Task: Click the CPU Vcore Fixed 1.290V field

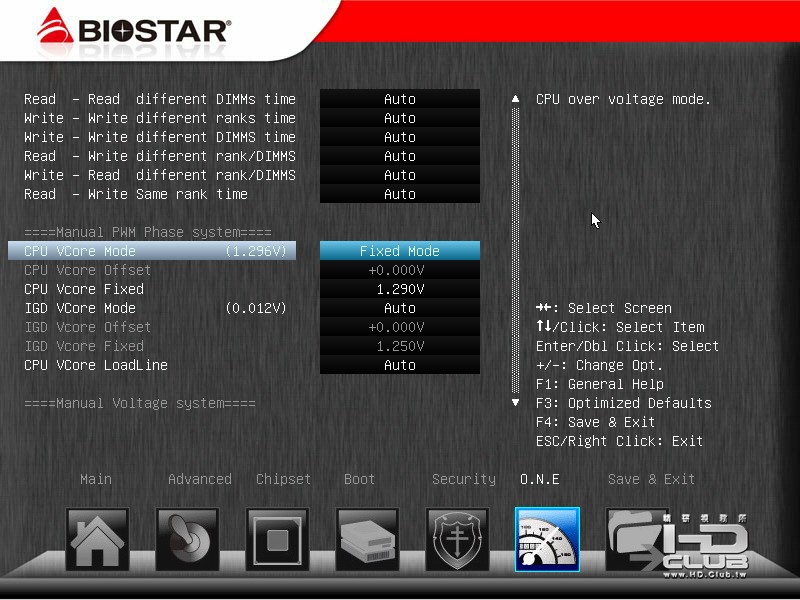Action: click(399, 289)
